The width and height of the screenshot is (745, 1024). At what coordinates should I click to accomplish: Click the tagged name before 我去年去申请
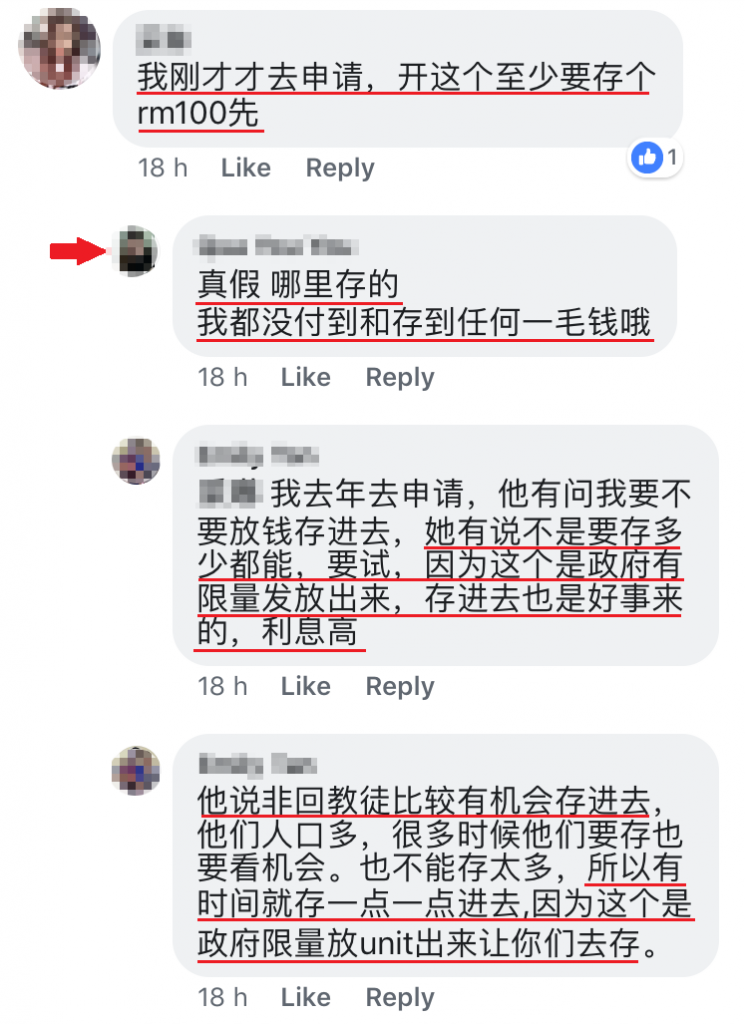click(x=230, y=493)
